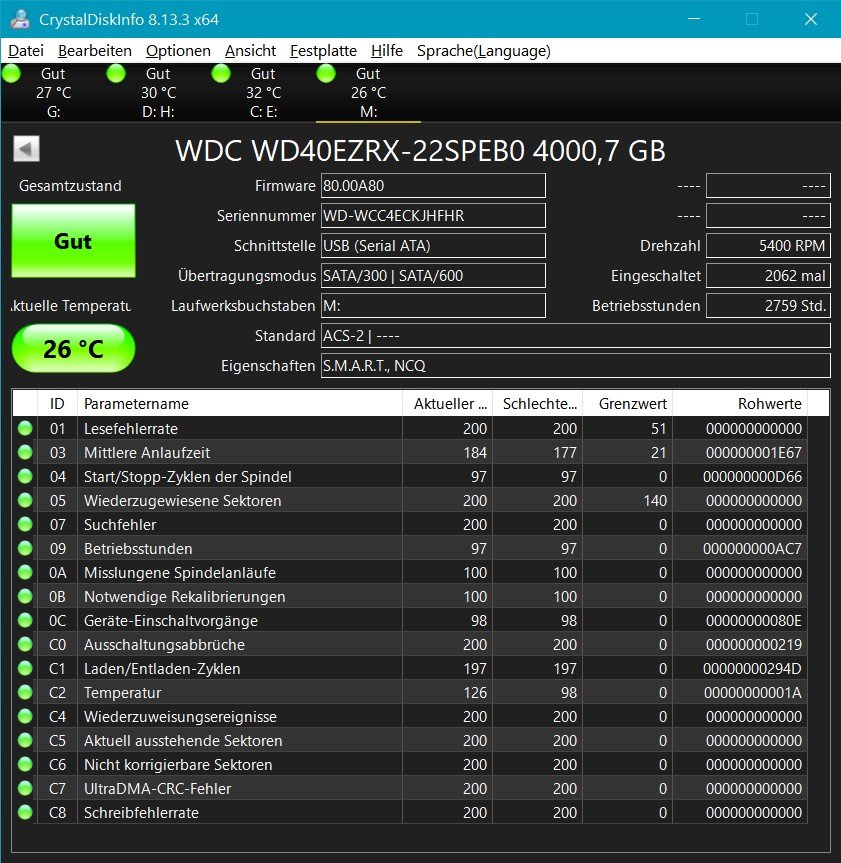841x863 pixels.
Task: Click status dot of Misslungene Spindelanläufe row
Action: click(25, 572)
